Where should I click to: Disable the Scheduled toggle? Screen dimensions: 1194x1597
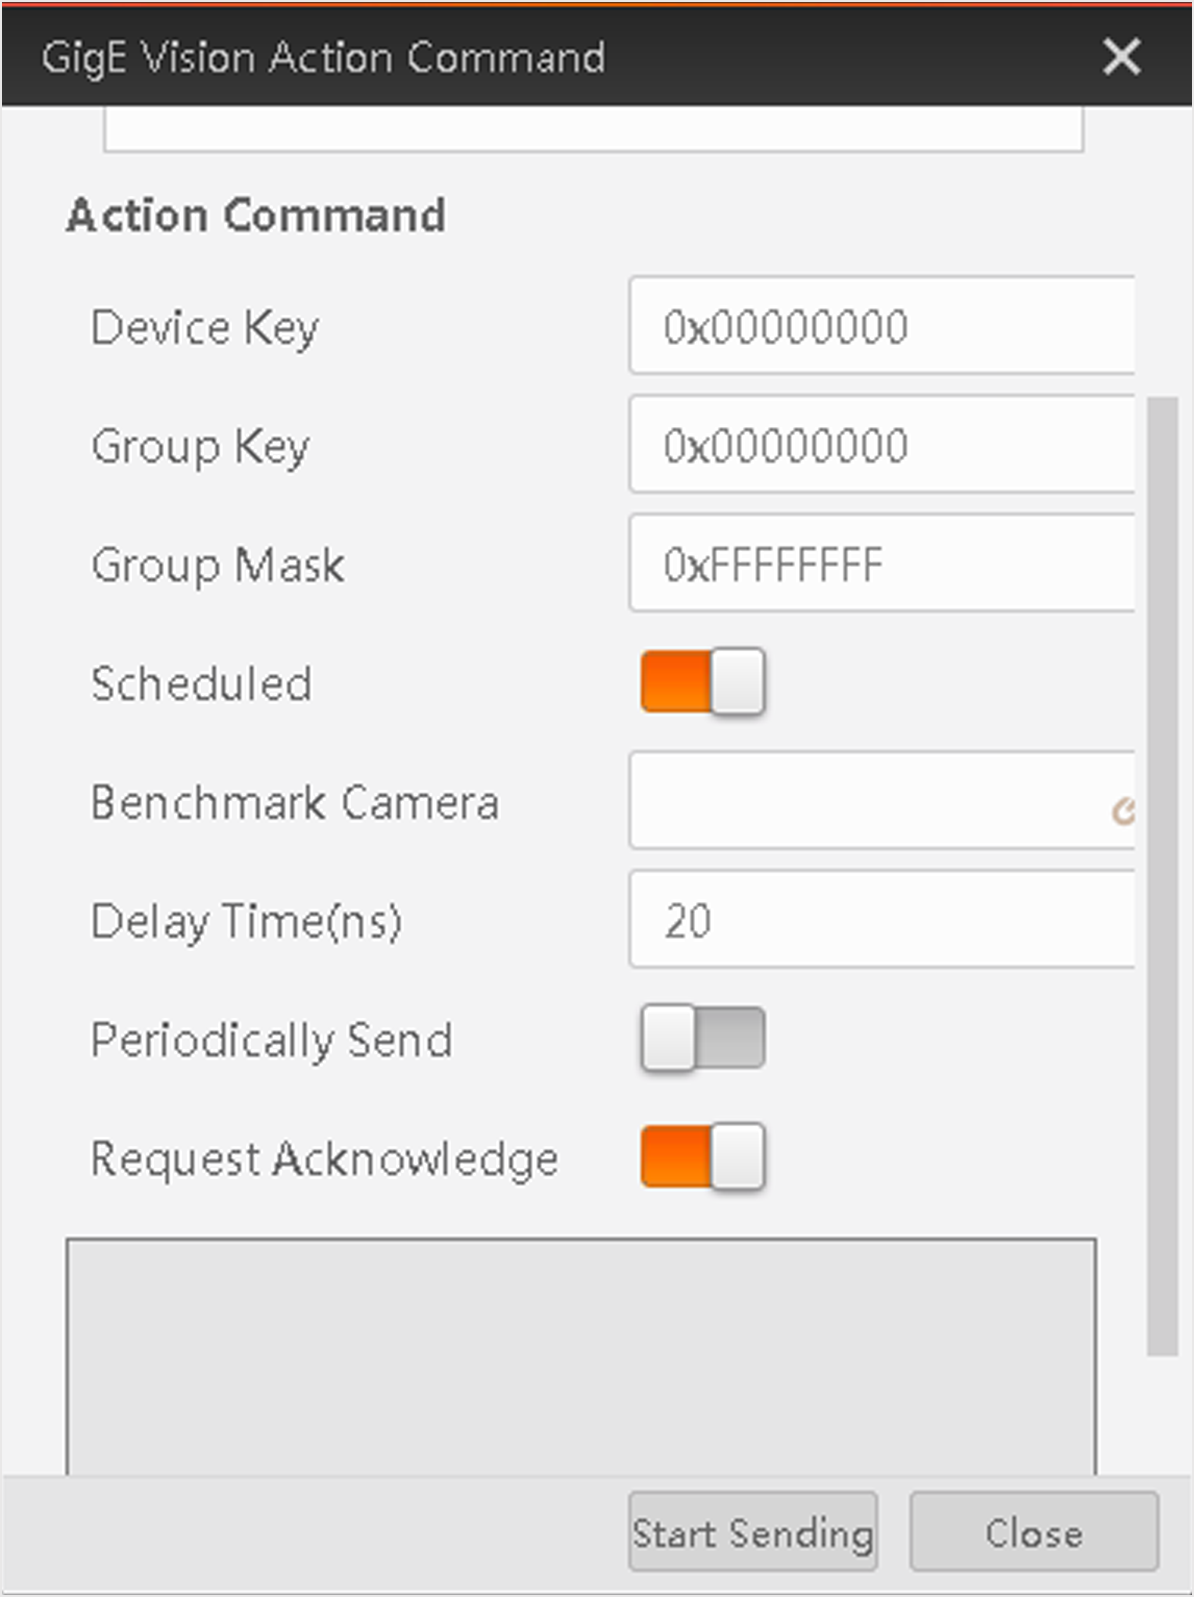(703, 682)
